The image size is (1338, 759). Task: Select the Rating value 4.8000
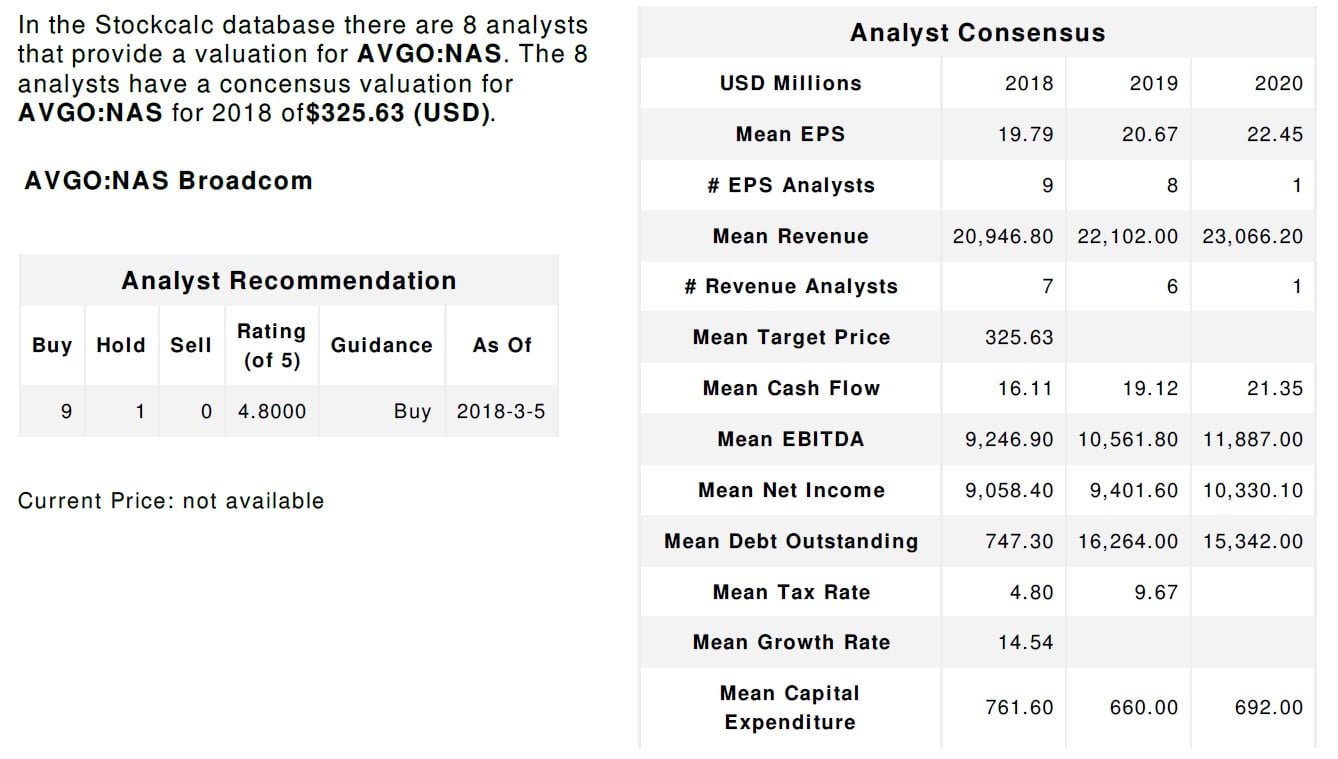pyautogui.click(x=272, y=412)
